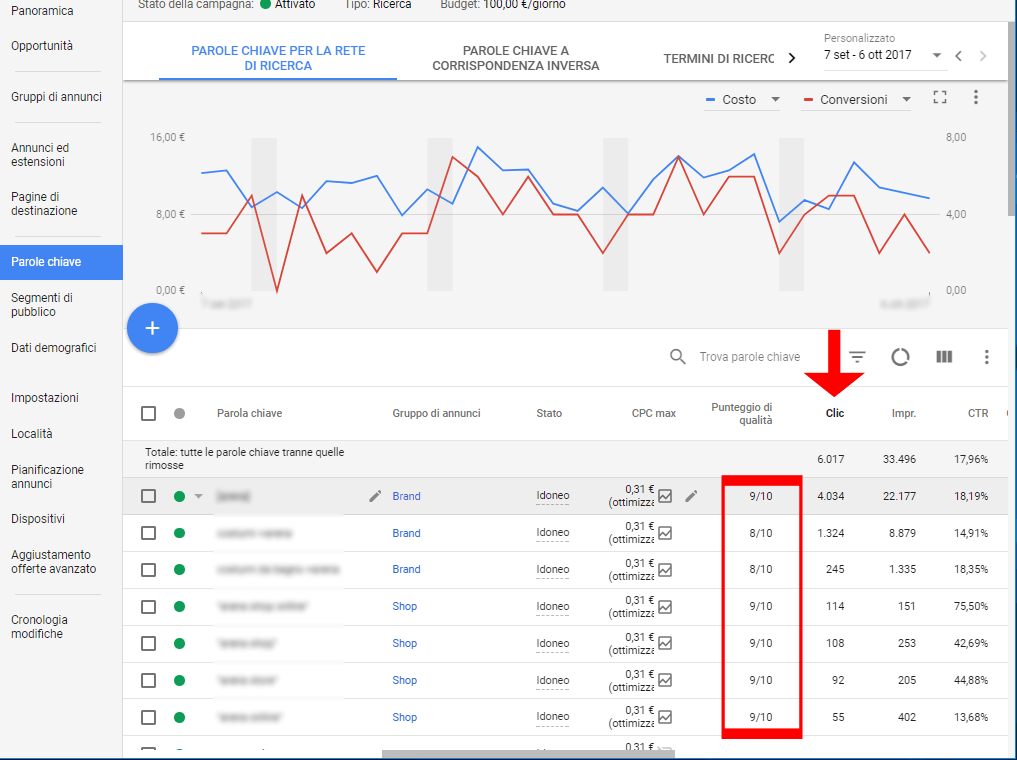Viewport: 1017px width, 760px height.
Task: Edit the first keyword with pencil icon
Action: coord(375,496)
